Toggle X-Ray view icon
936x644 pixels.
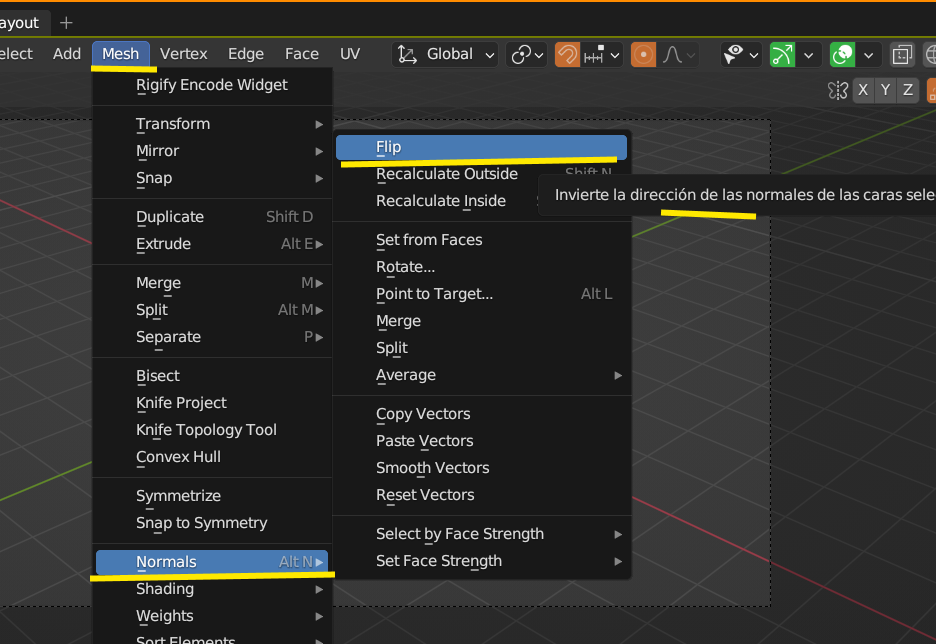pos(902,55)
